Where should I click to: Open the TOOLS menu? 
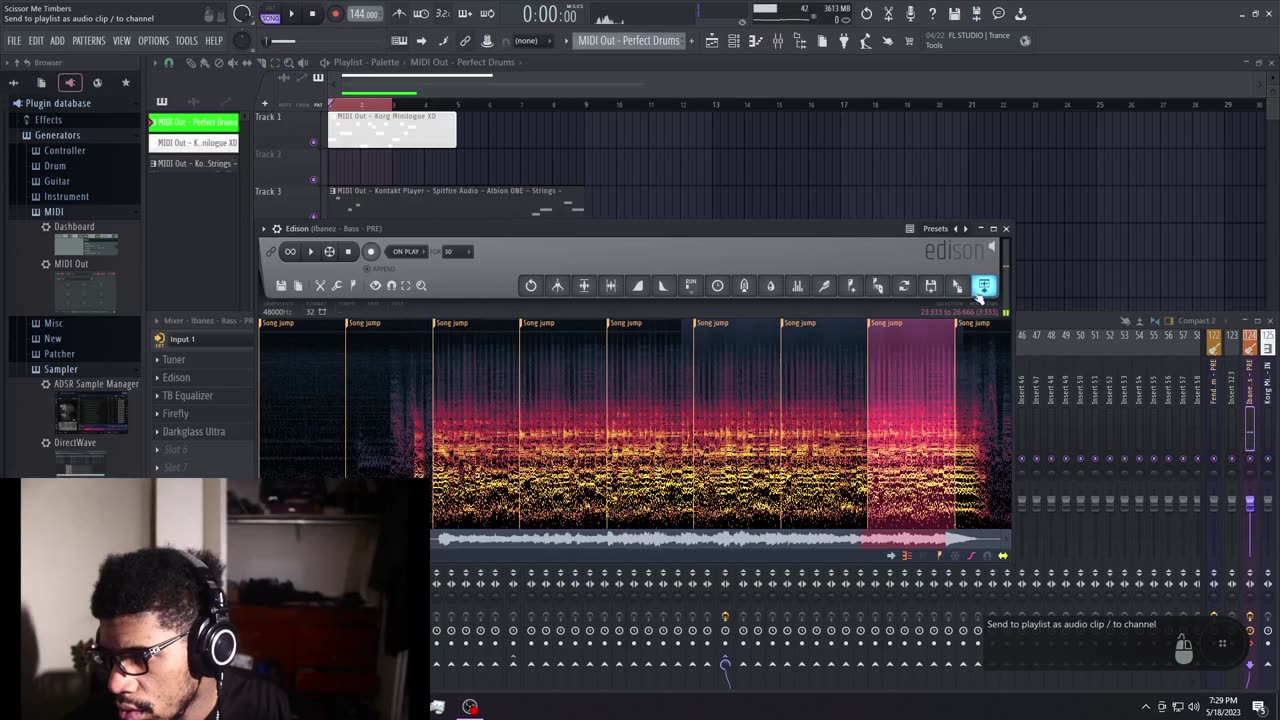coord(187,41)
